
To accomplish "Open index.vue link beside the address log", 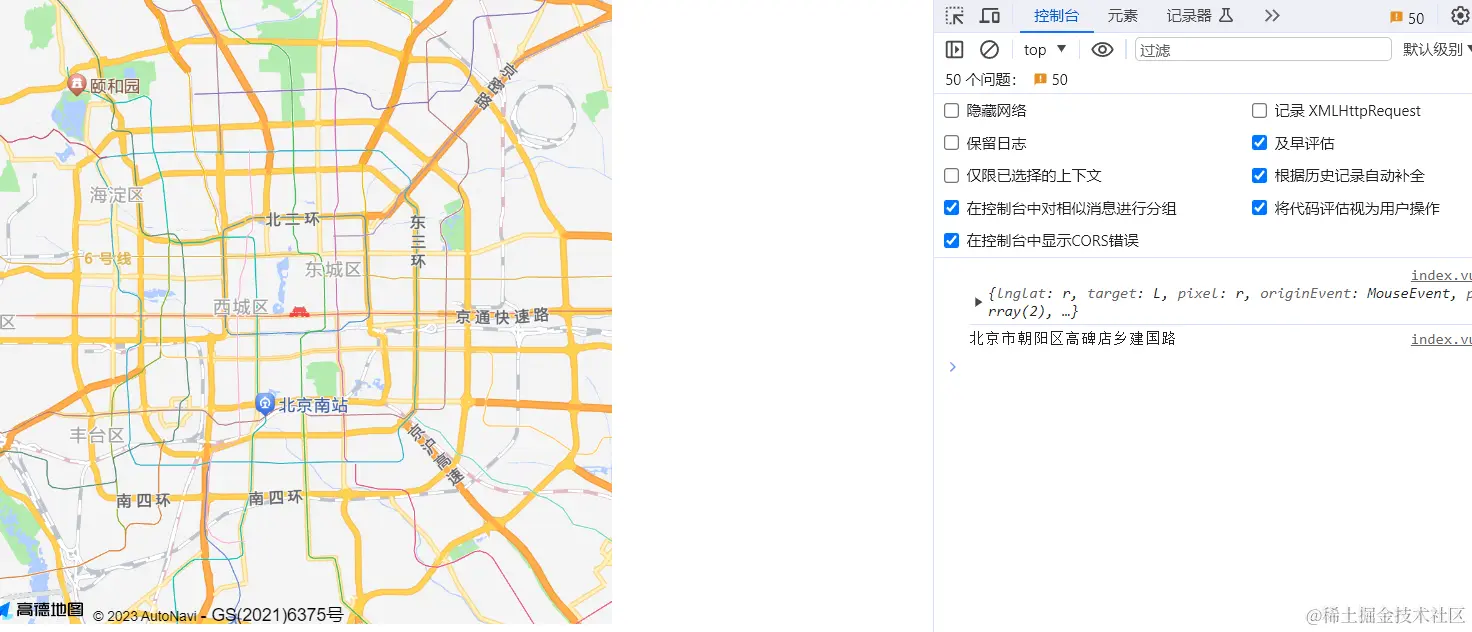I will [x=1441, y=339].
